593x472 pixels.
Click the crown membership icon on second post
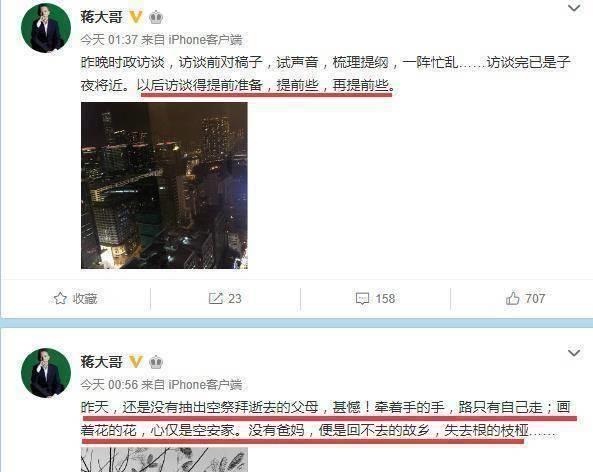click(156, 362)
